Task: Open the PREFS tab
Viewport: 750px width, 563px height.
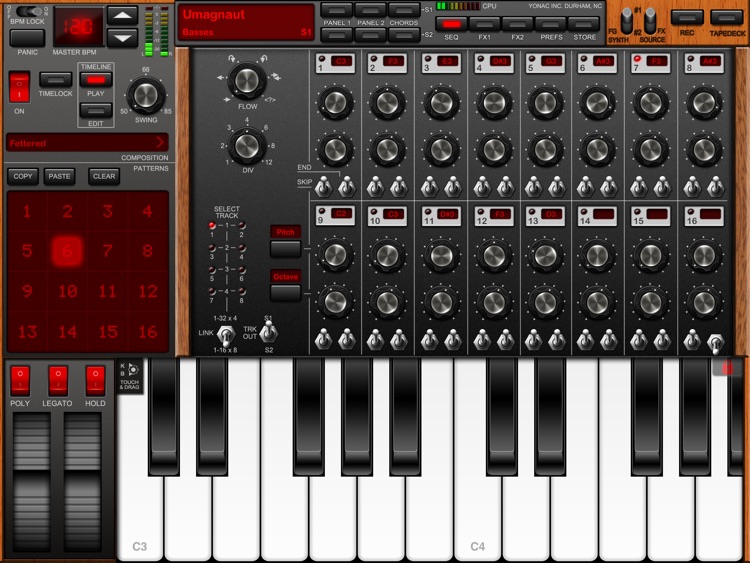Action: click(551, 24)
